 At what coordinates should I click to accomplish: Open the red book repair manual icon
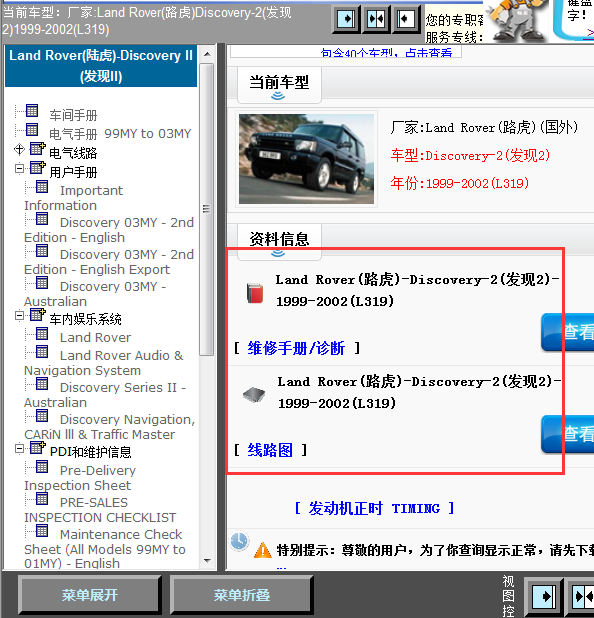point(255,293)
